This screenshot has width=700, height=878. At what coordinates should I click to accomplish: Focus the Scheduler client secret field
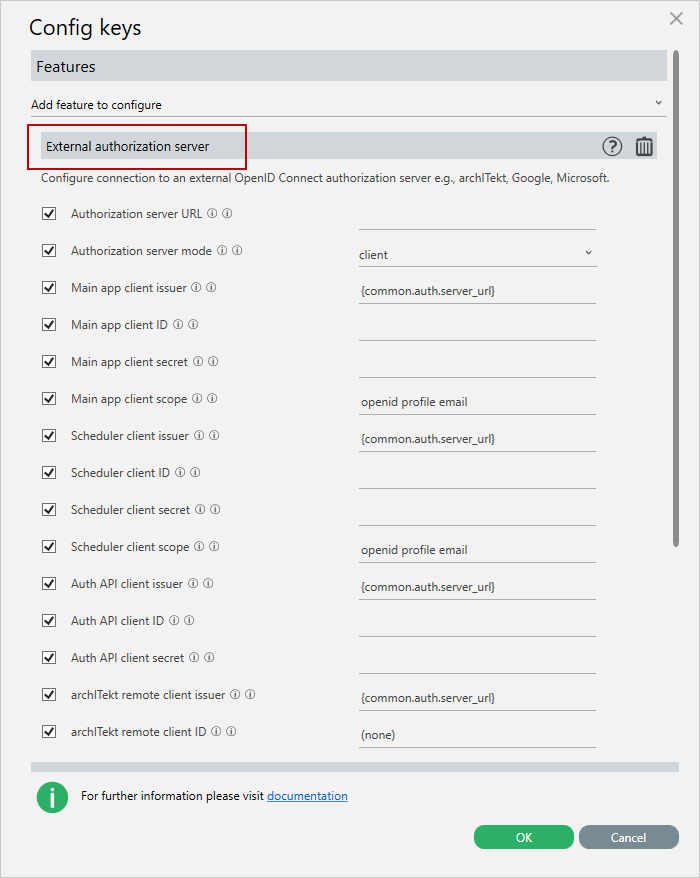(x=477, y=513)
